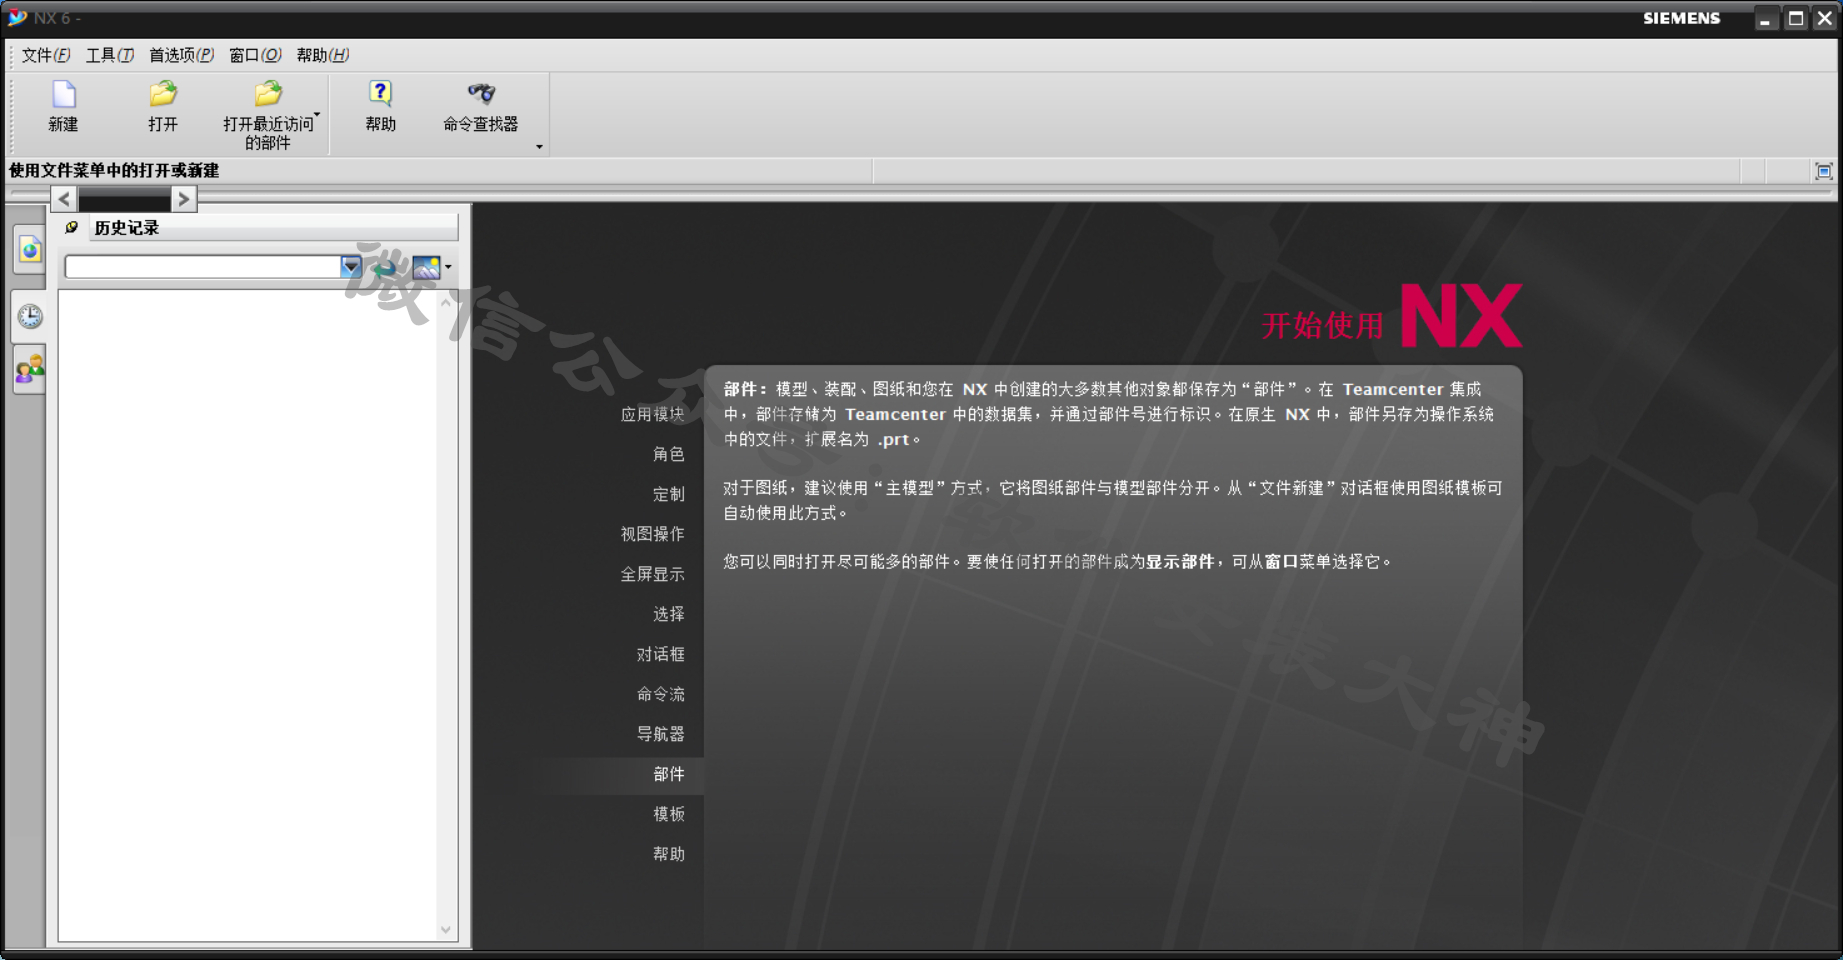Open toolbar options arrow below 命令查找器
The width and height of the screenshot is (1843, 960).
coord(539,147)
